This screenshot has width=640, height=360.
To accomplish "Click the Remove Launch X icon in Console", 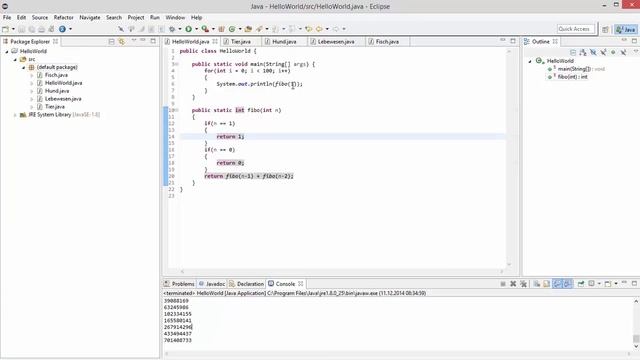I will tap(513, 284).
